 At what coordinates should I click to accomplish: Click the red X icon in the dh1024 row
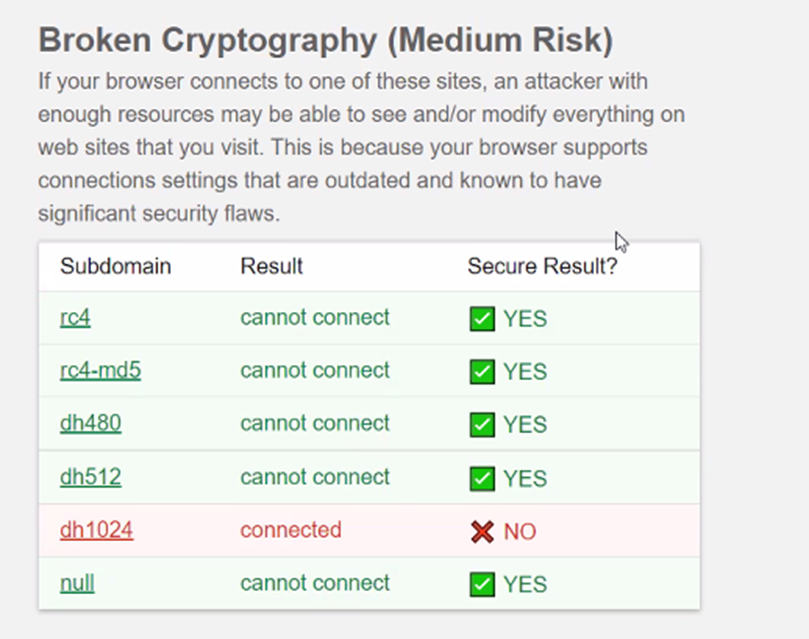click(481, 531)
